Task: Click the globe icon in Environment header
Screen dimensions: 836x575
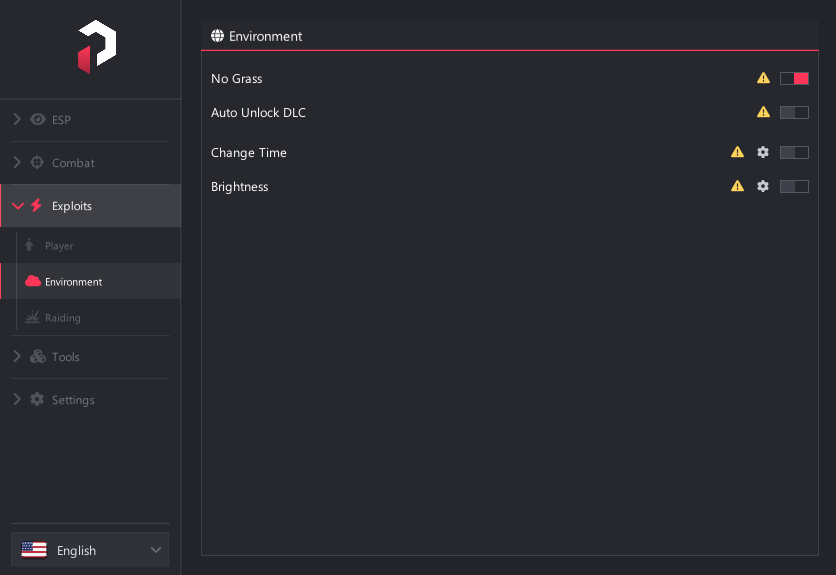Action: (218, 36)
